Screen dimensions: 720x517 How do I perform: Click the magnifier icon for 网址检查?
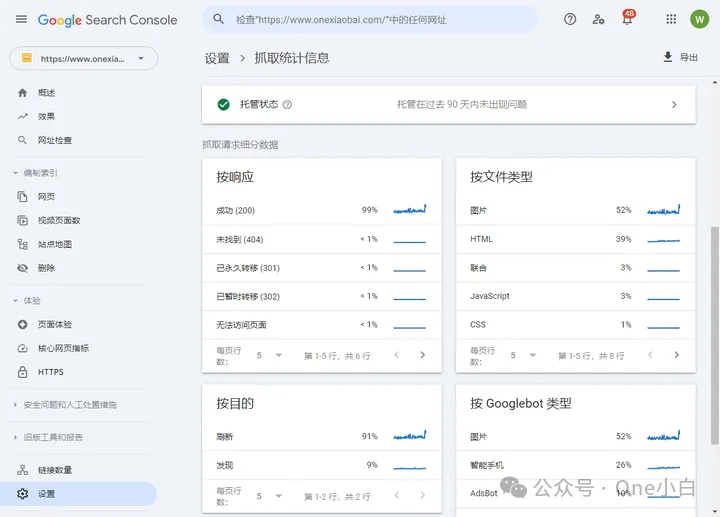22,140
